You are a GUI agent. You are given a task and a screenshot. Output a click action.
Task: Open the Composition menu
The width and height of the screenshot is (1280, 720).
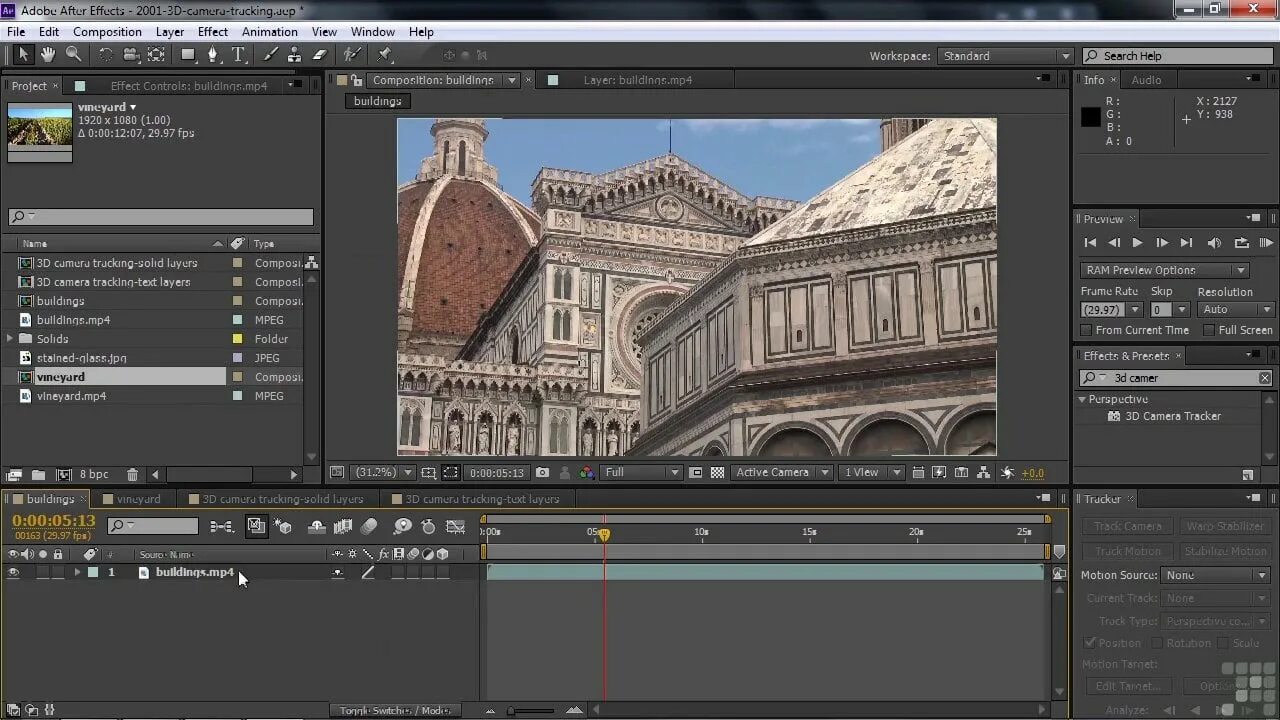107,32
